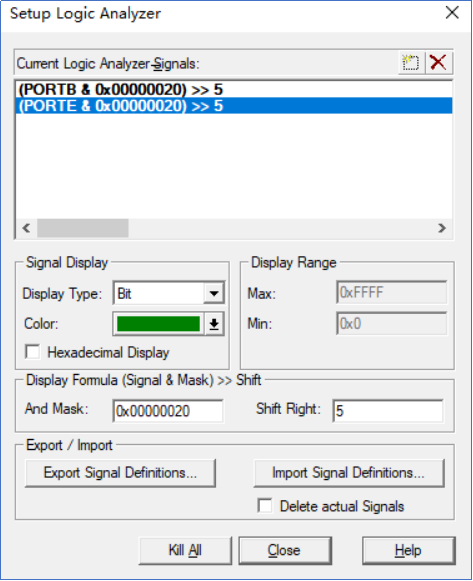Screen dimensions: 473x581
Task: Click the horizontal scrollbar thumb in signal list
Action: coord(83,228)
